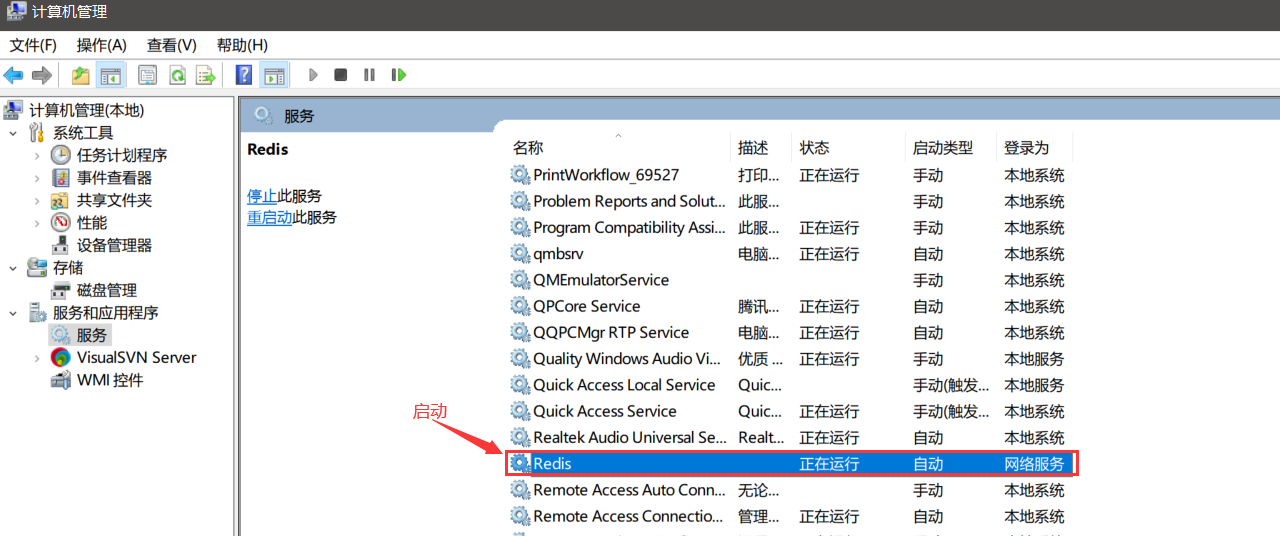This screenshot has width=1280, height=536.
Task: Click the Back arrow toolbar button
Action: coord(14,75)
